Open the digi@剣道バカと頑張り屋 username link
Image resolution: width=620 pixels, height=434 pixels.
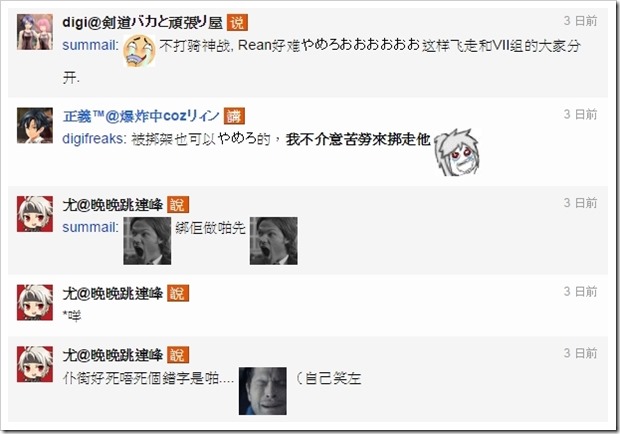(143, 23)
